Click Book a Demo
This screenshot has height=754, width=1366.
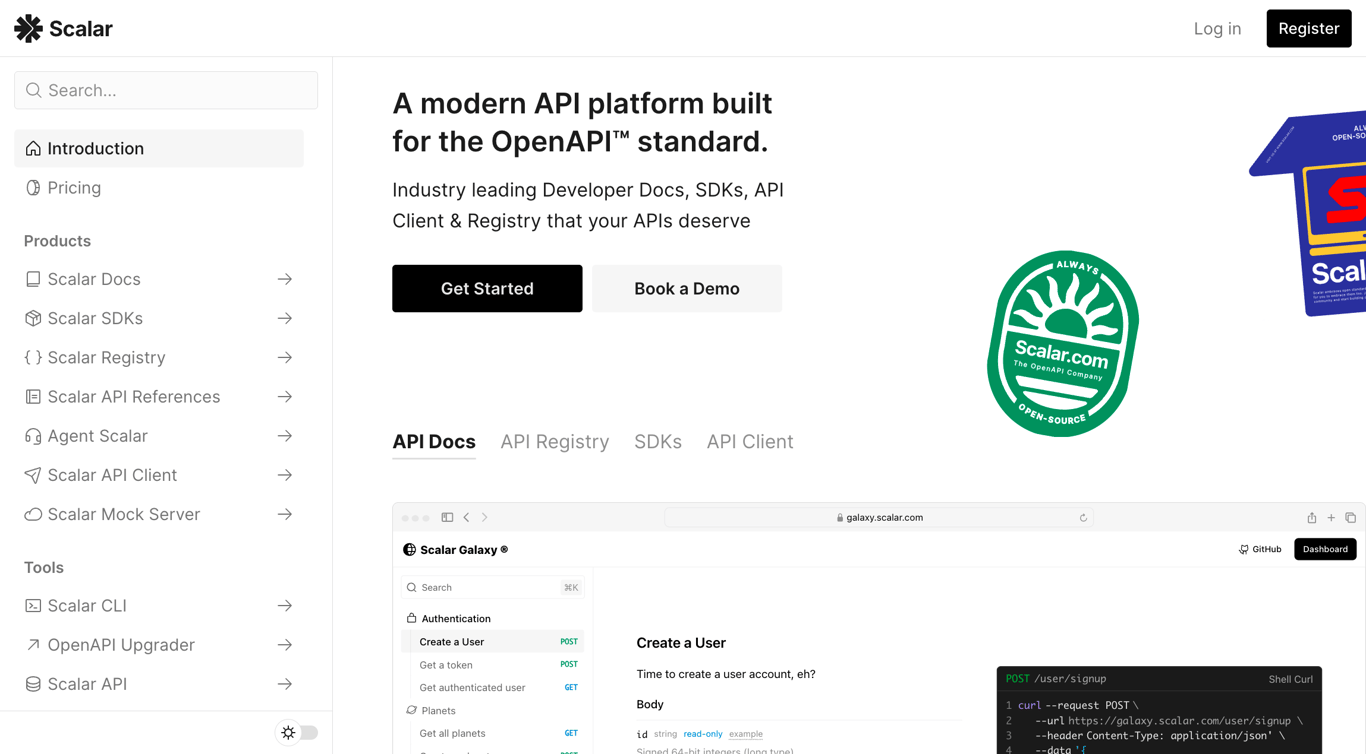(x=687, y=288)
